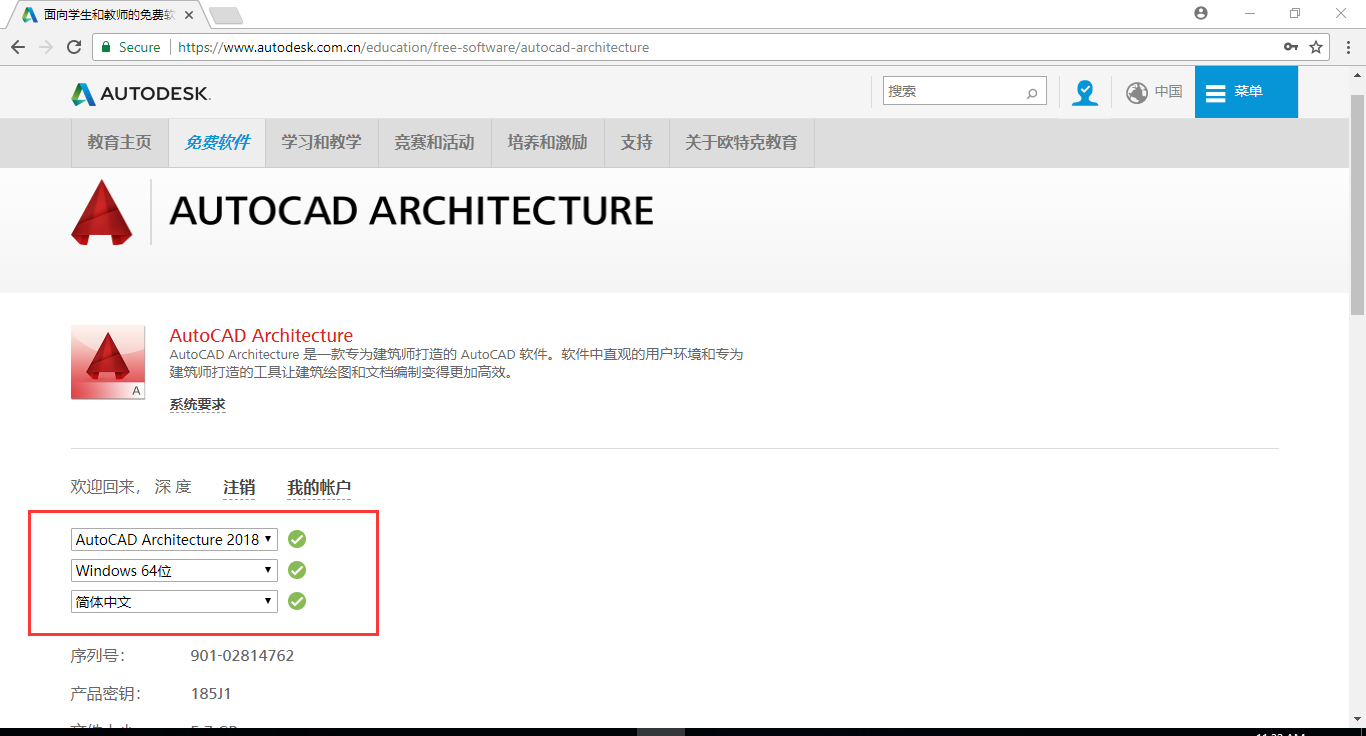Screen dimensions: 1366x736
Task: Click the search magnifier icon
Action: click(x=1032, y=93)
